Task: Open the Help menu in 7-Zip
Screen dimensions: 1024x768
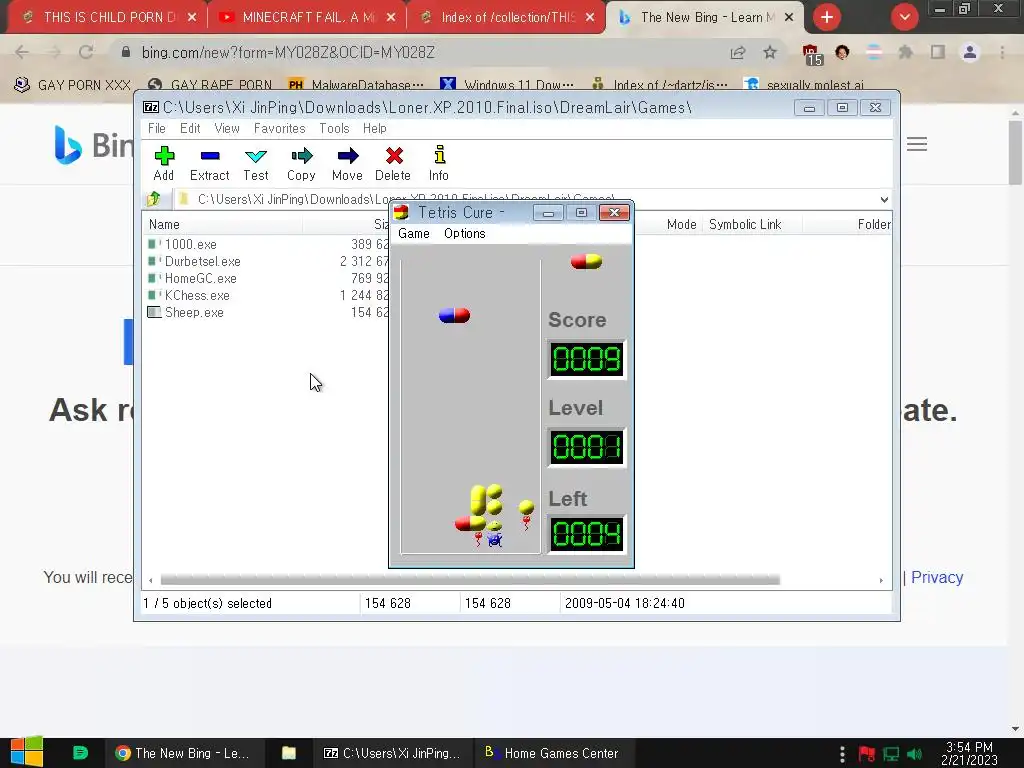Action: (375, 128)
